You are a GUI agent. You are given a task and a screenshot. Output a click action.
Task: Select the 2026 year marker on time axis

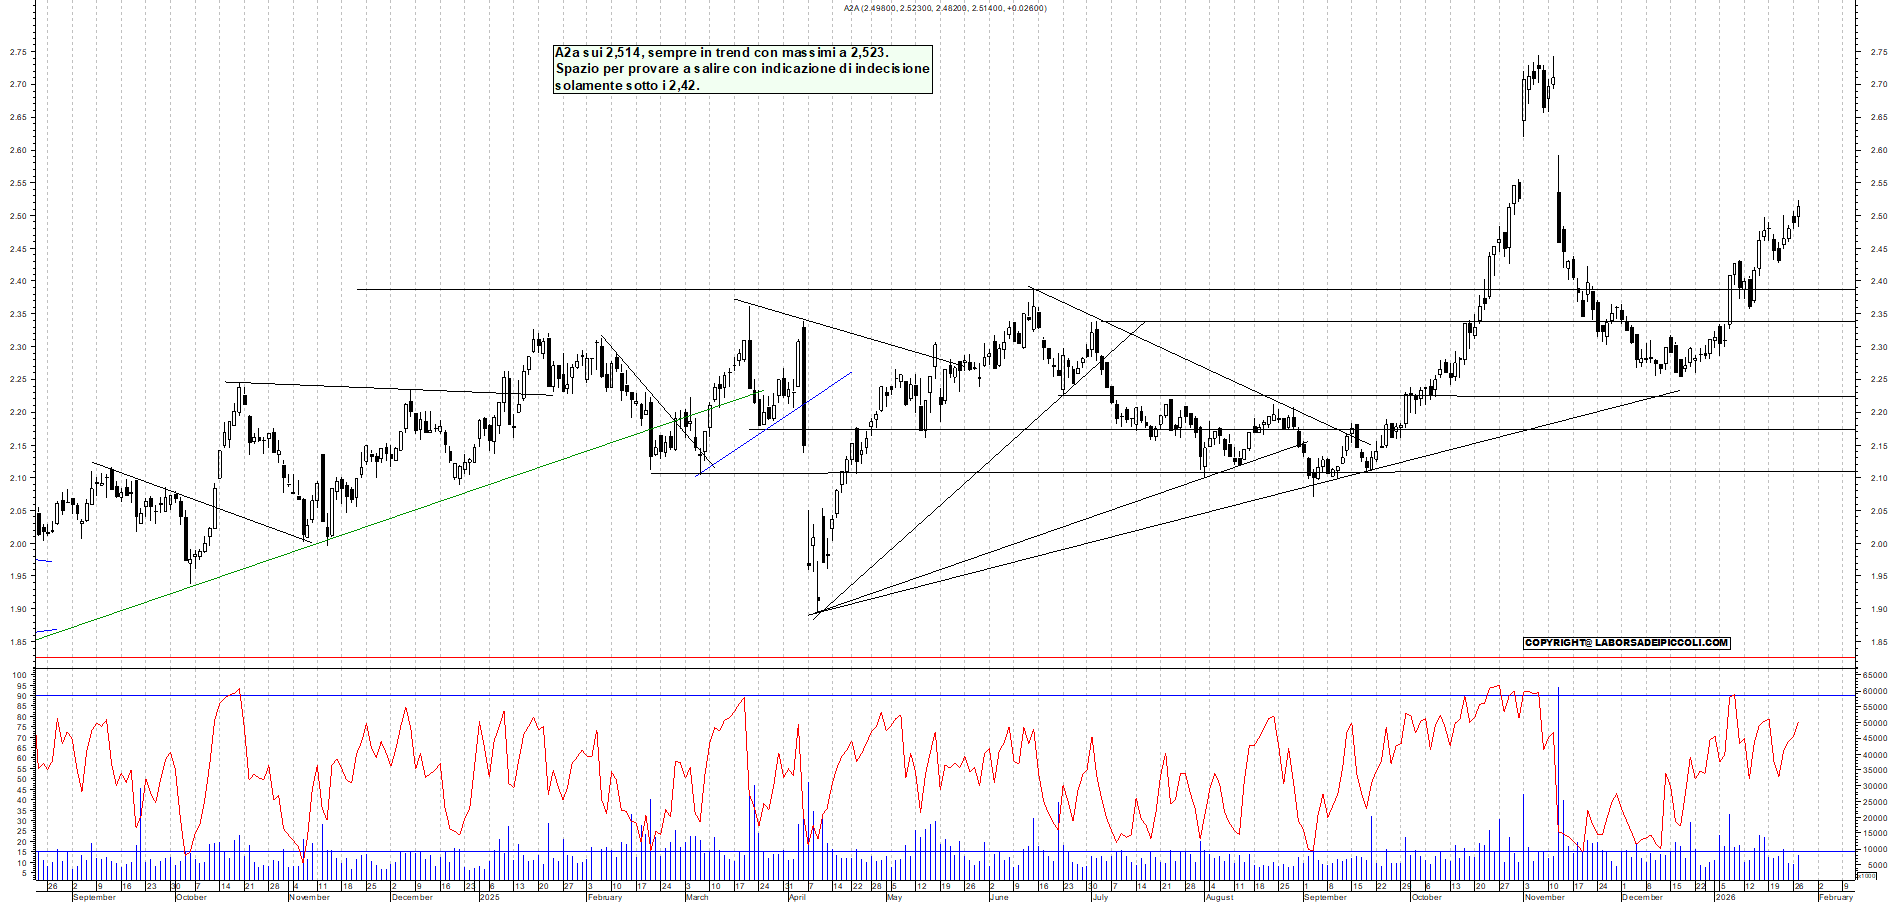point(1724,897)
